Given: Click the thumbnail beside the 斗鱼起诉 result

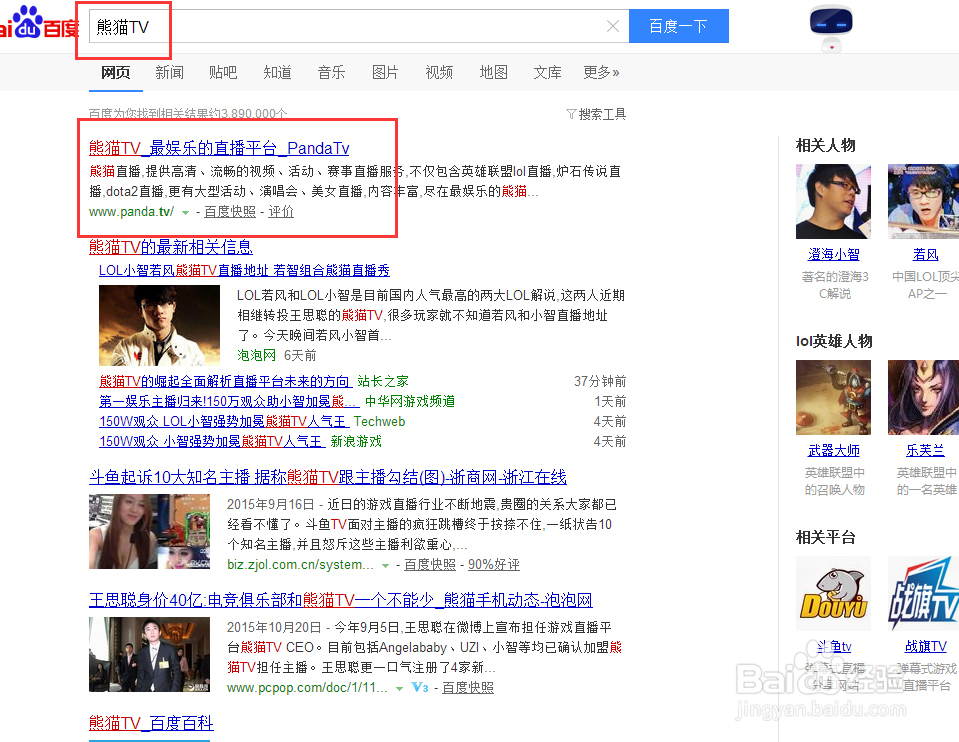Looking at the screenshot, I should coord(149,532).
